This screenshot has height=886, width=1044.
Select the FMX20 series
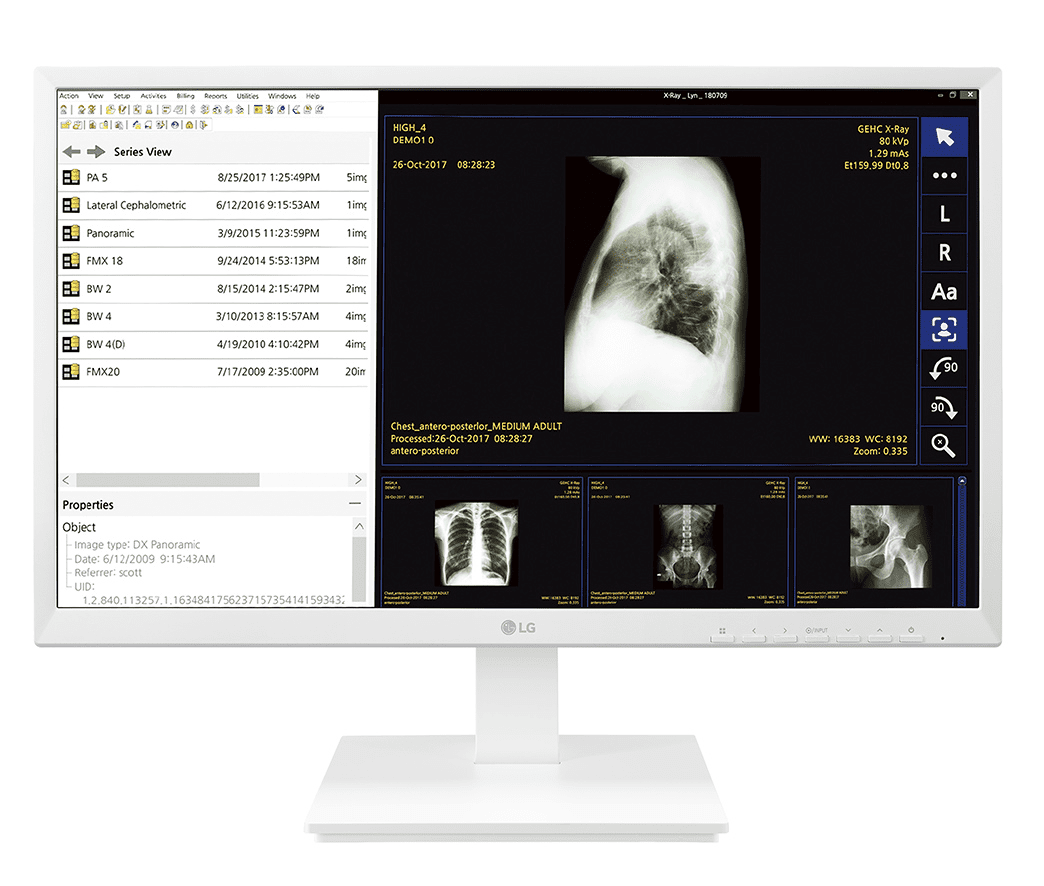pos(213,371)
